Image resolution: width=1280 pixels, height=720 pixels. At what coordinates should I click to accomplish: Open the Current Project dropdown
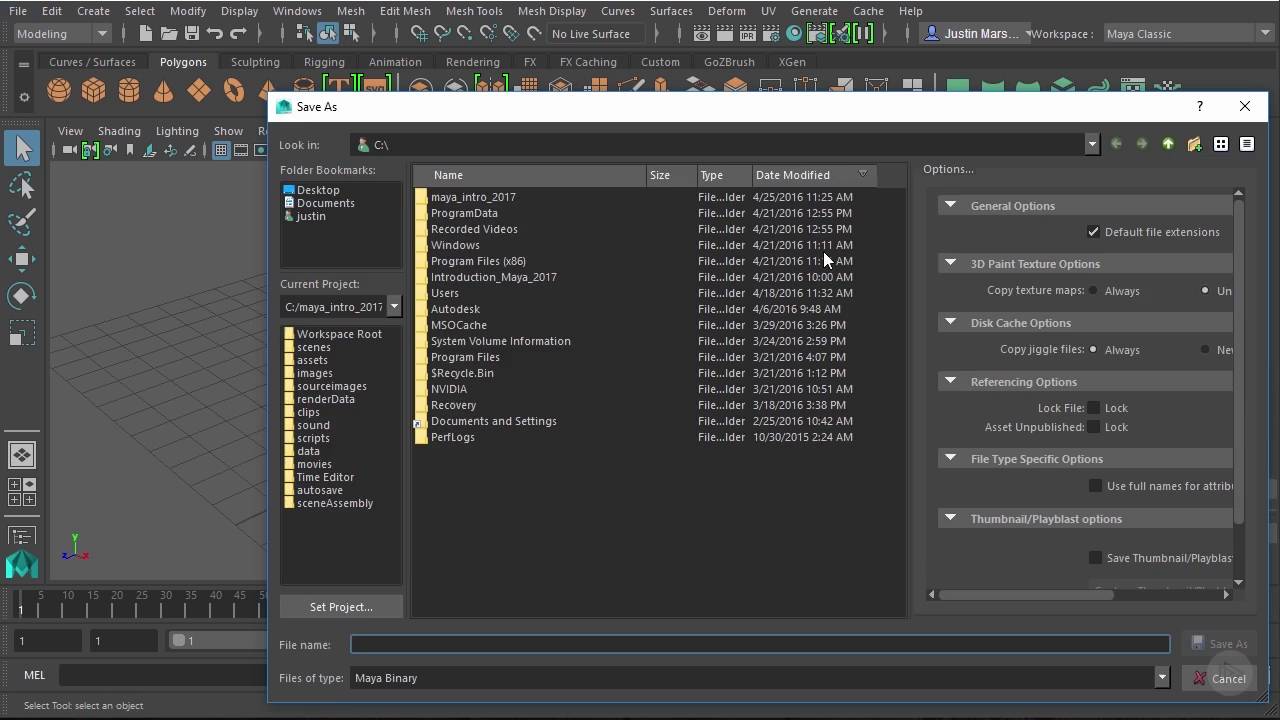tap(394, 307)
